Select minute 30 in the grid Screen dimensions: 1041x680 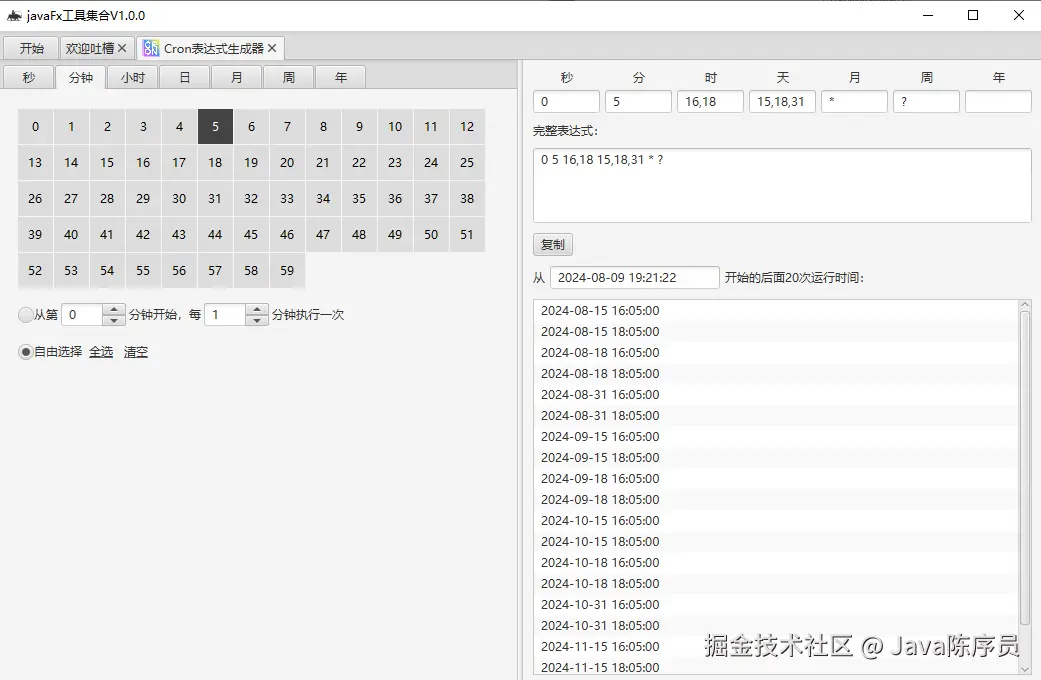179,199
